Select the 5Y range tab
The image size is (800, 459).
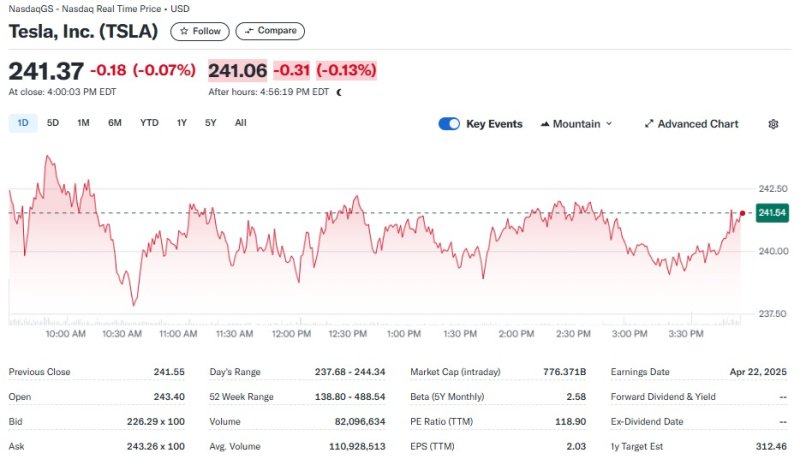(x=211, y=123)
